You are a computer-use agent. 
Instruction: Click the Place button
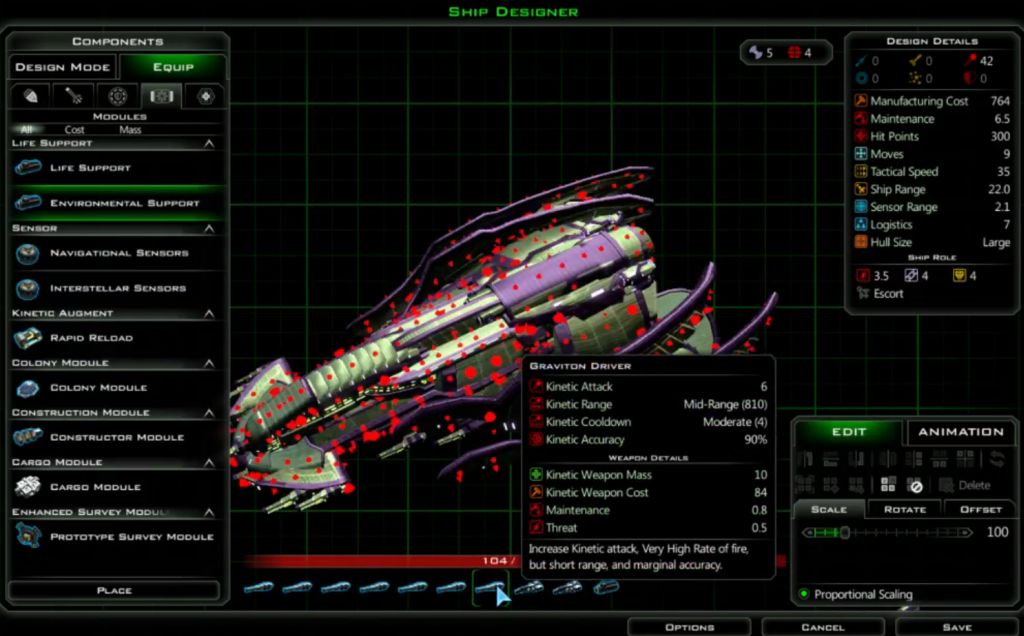click(114, 590)
